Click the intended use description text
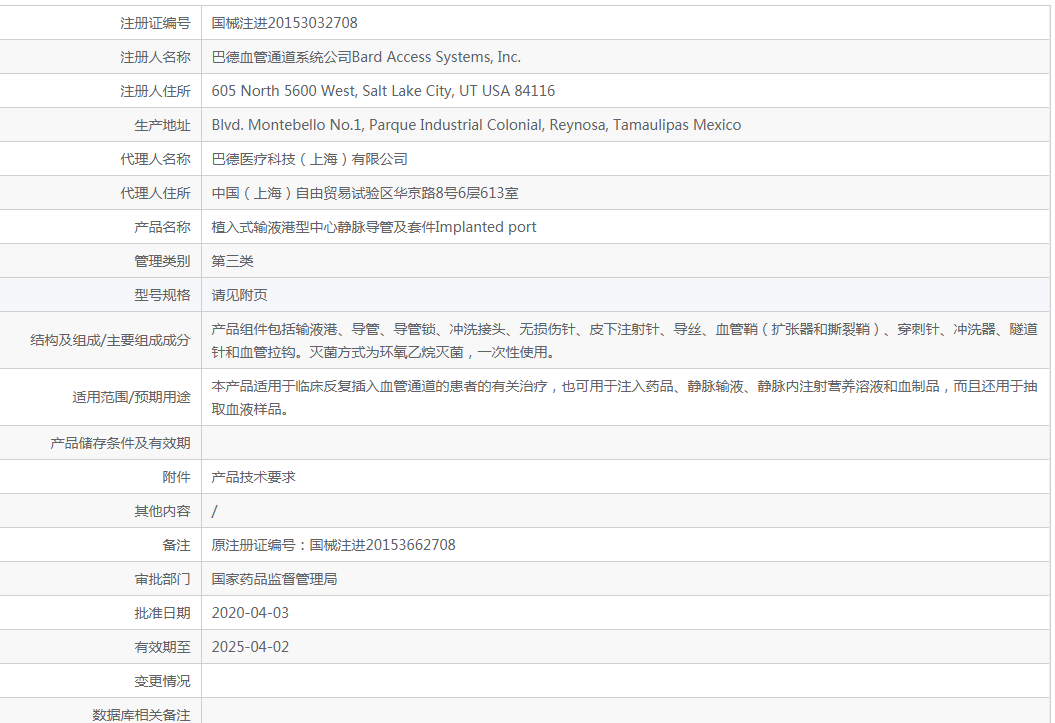1055x723 pixels. click(x=624, y=397)
